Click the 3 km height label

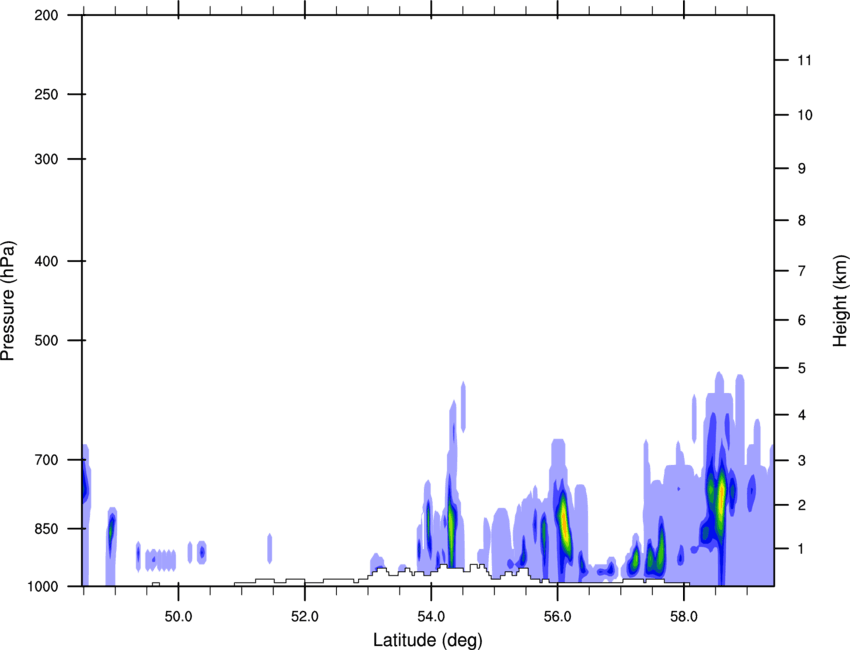pos(802,461)
